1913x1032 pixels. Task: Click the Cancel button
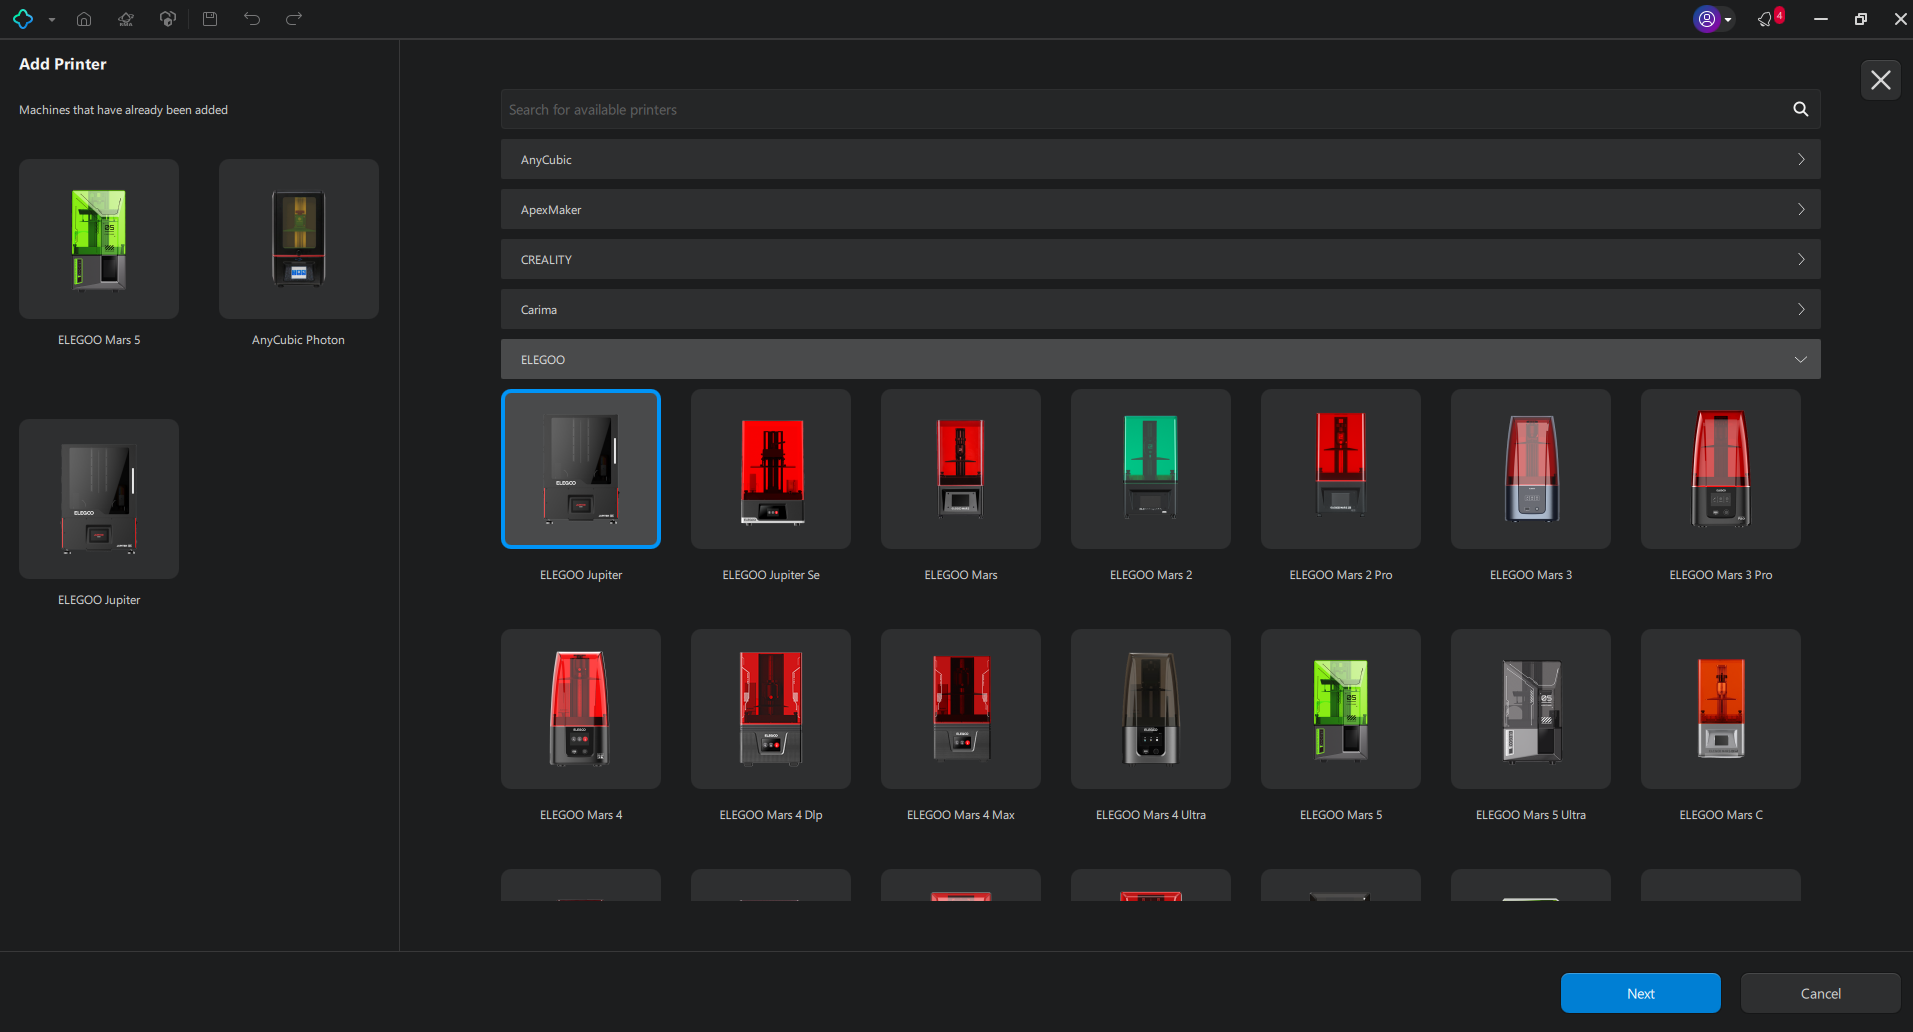[x=1821, y=993]
